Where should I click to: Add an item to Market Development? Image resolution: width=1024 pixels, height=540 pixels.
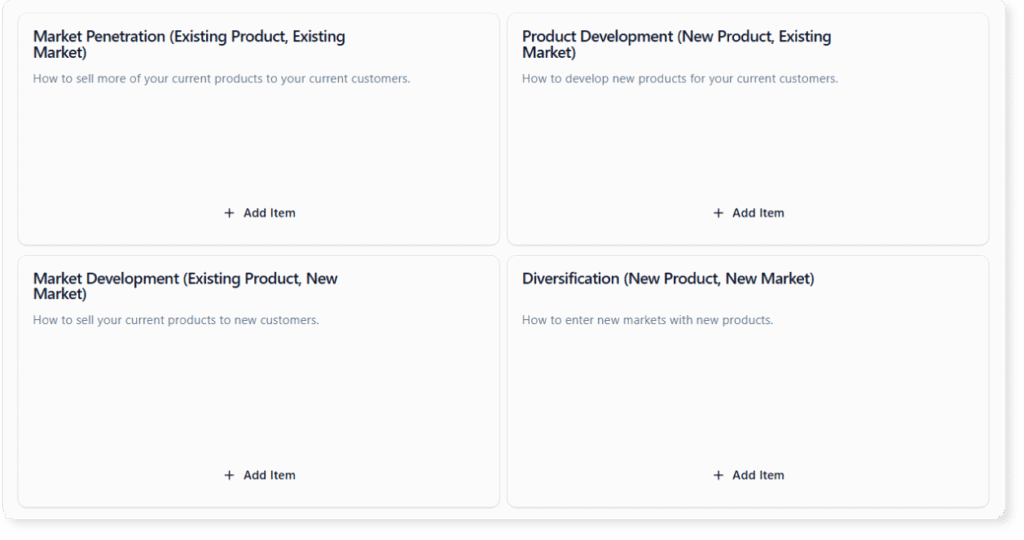(x=260, y=475)
